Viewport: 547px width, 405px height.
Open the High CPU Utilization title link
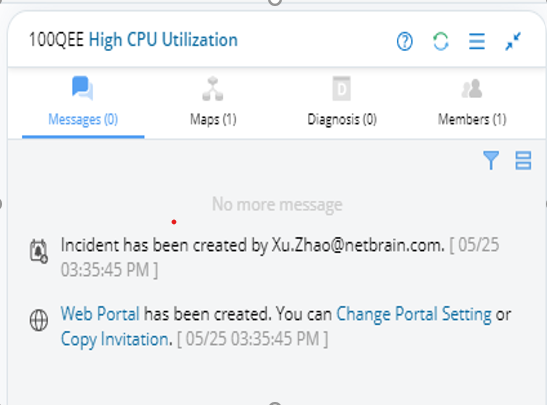click(163, 40)
